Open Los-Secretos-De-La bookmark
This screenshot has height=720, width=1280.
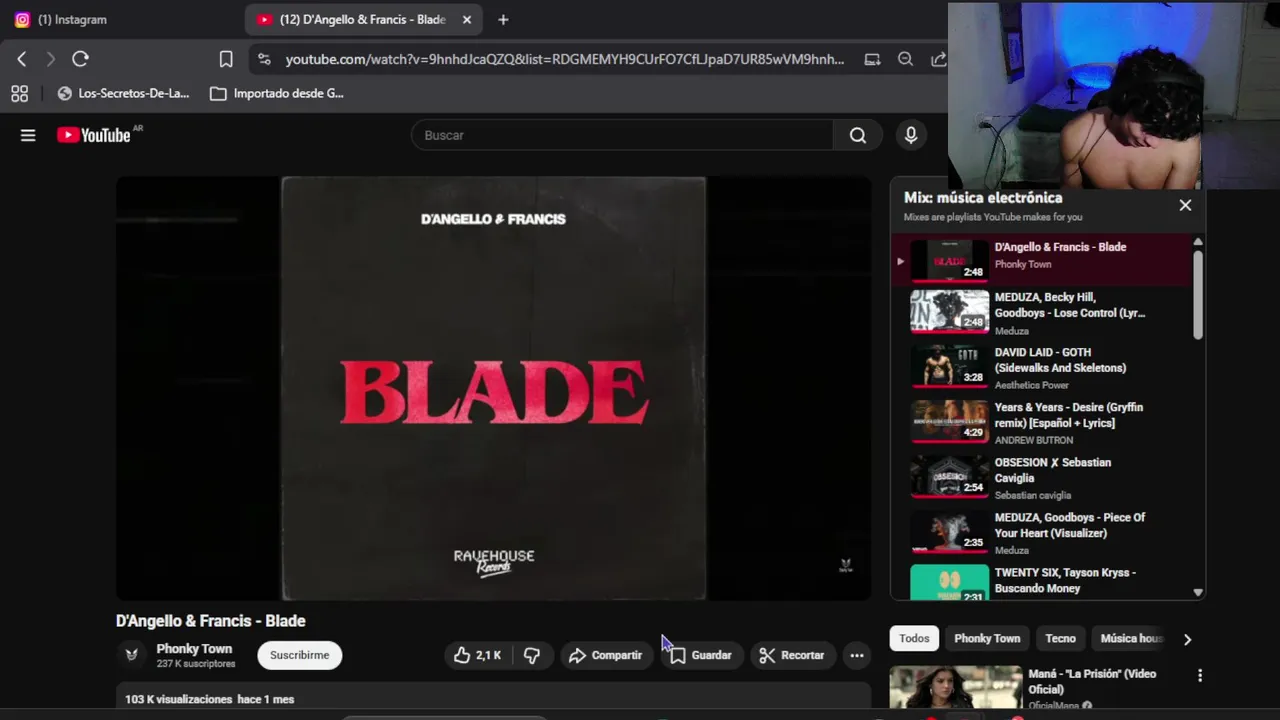(123, 93)
